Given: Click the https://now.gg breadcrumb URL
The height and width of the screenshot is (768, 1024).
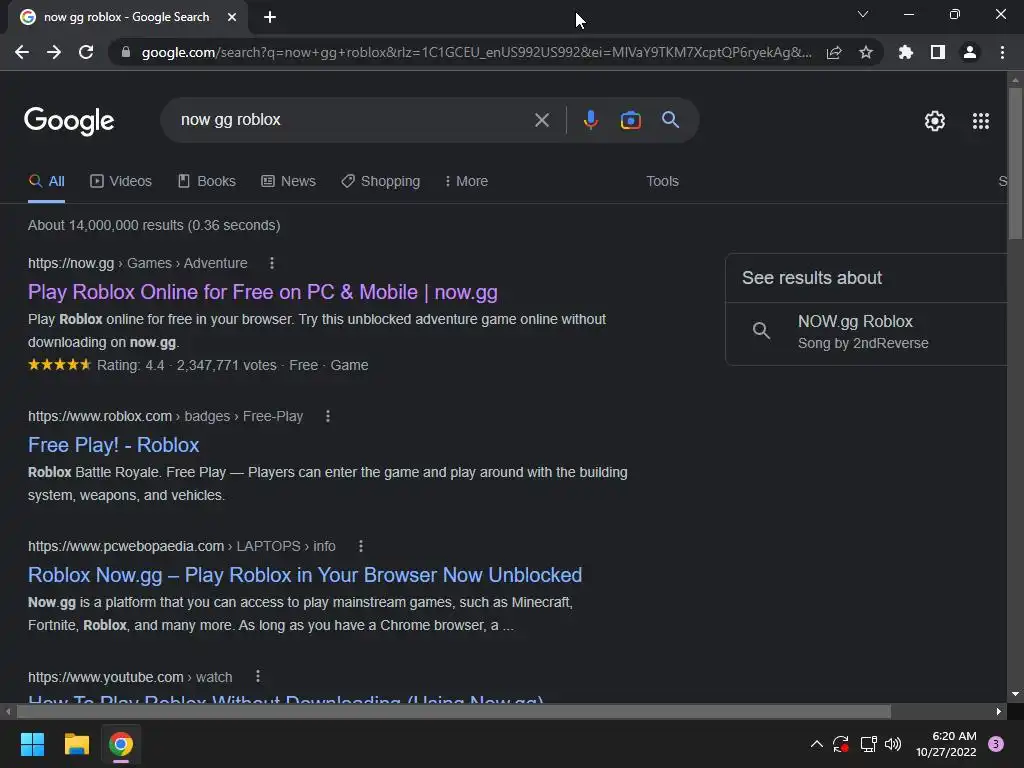Looking at the screenshot, I should click(71, 263).
